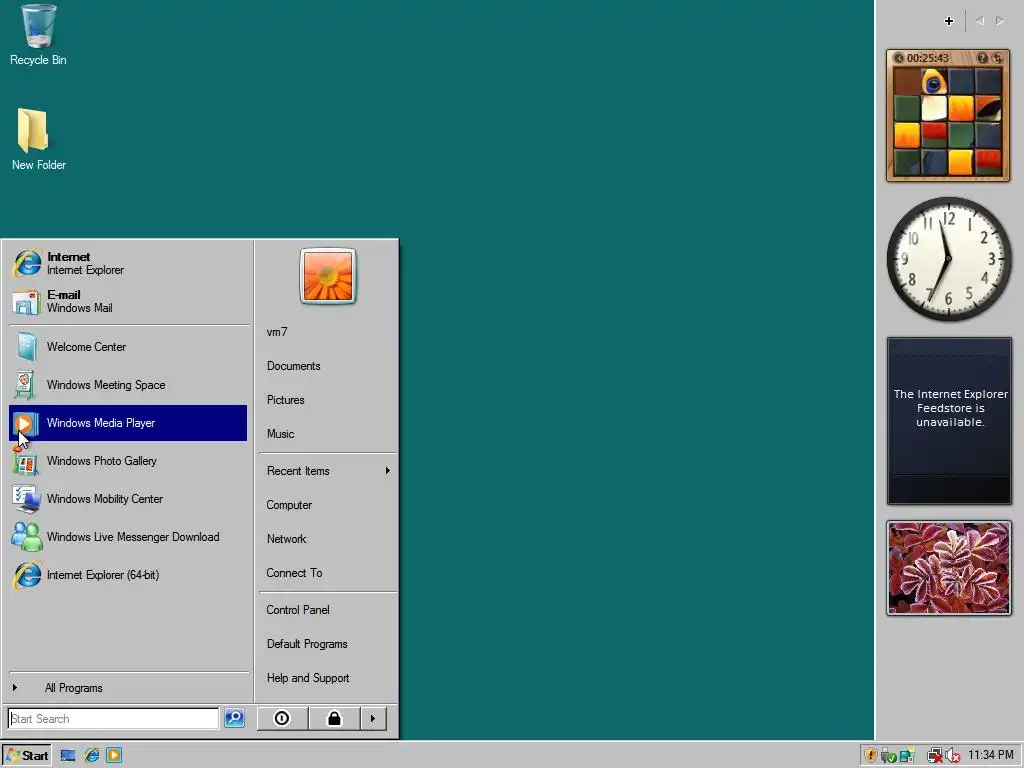Open Internet Explorer from the Start menu
The height and width of the screenshot is (768, 1024).
(128, 263)
